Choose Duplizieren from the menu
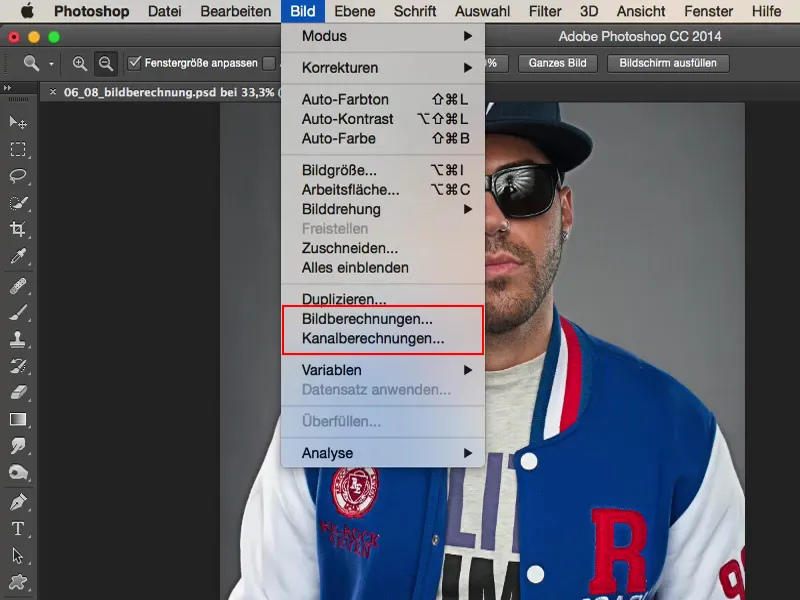The height and width of the screenshot is (600, 800). click(383, 299)
